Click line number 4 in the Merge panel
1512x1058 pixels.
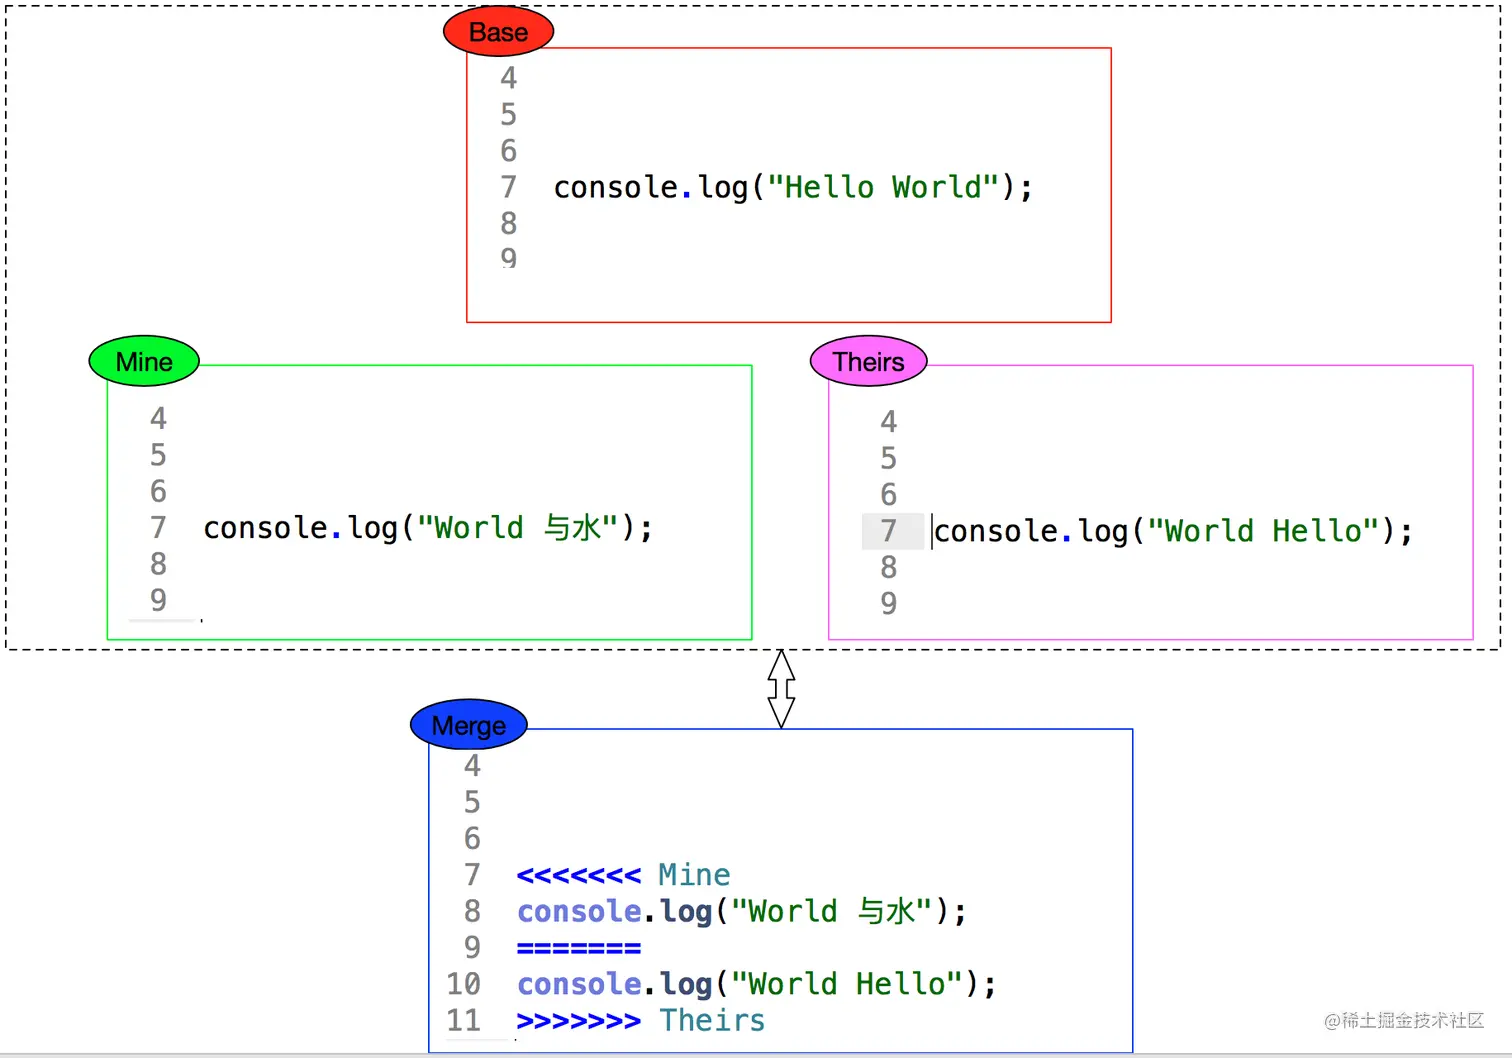(x=472, y=766)
